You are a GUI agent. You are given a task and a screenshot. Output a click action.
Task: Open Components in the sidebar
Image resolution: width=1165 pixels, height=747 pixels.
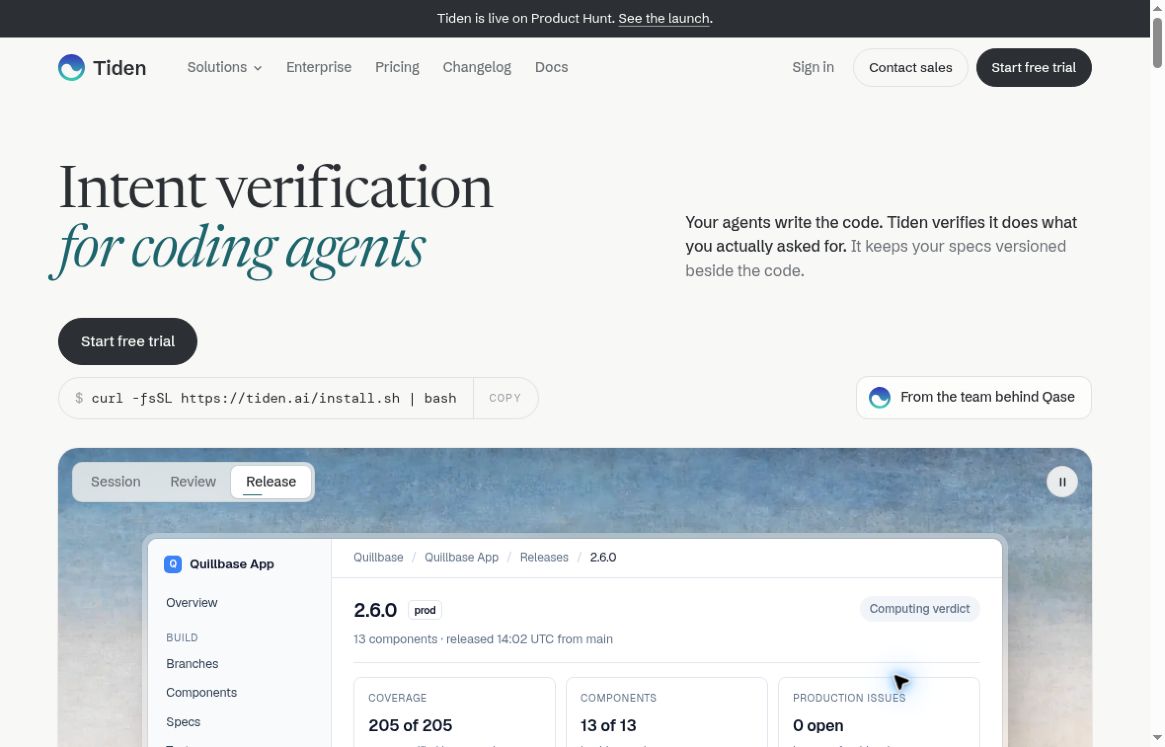point(201,693)
